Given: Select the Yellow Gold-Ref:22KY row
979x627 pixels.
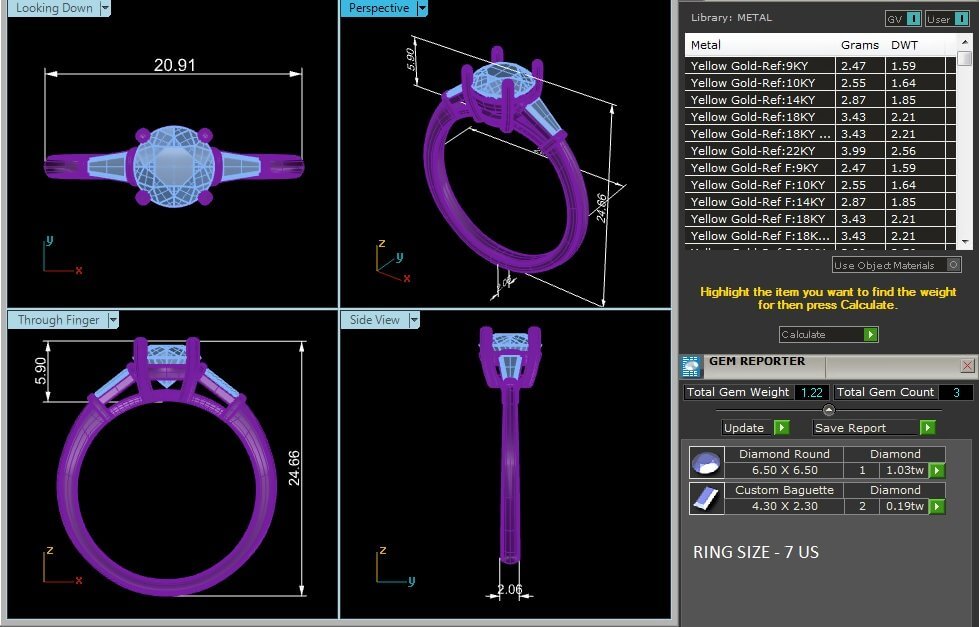Looking at the screenshot, I should click(820, 151).
